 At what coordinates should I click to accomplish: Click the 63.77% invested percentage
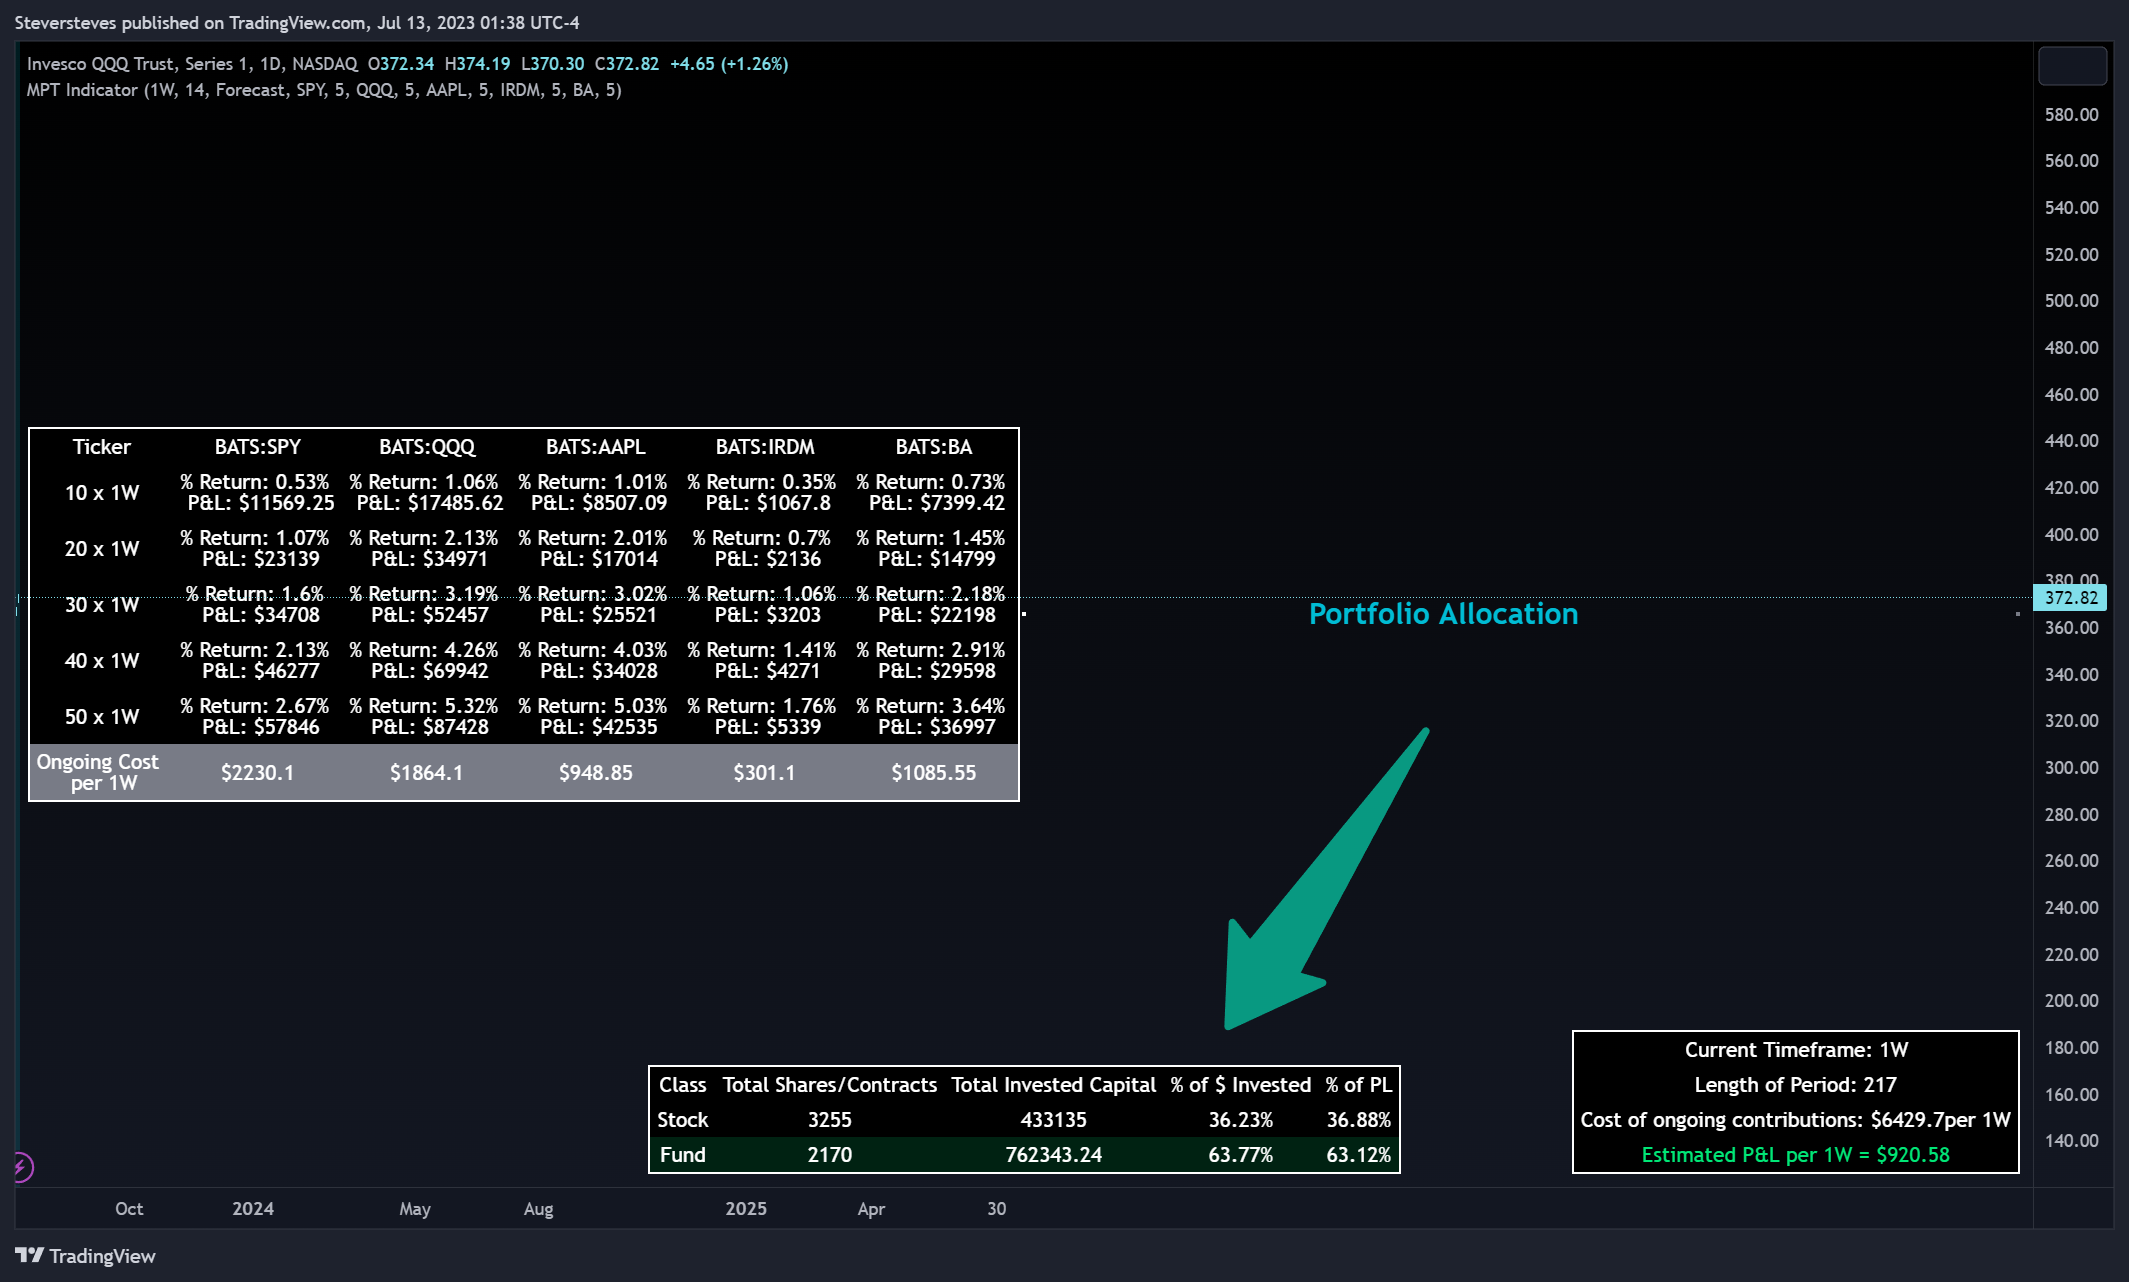pyautogui.click(x=1241, y=1155)
